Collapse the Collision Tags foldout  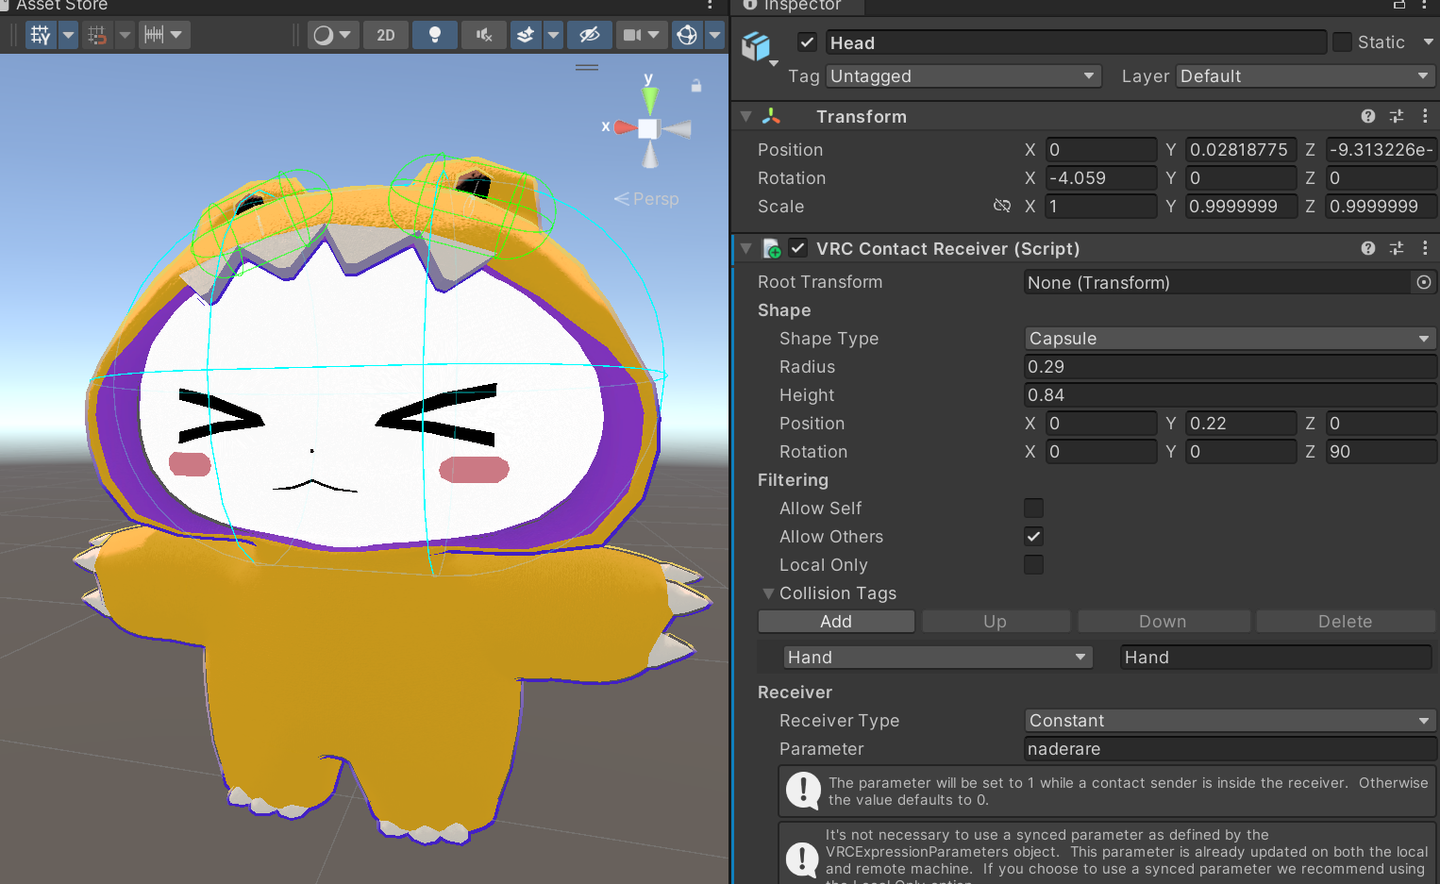point(768,593)
